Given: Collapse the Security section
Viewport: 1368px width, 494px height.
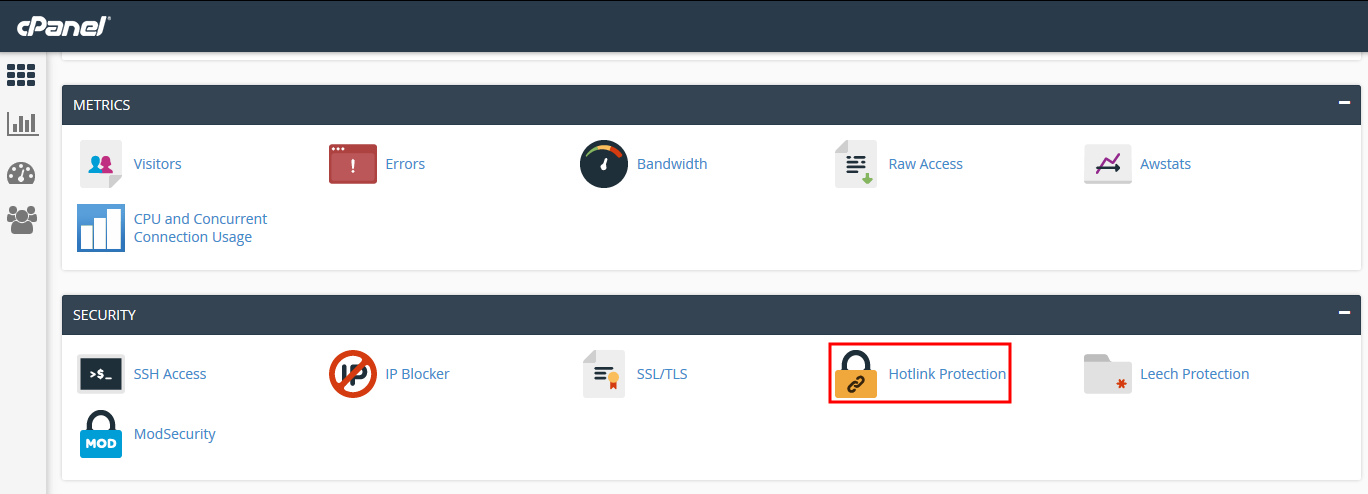Looking at the screenshot, I should (1345, 314).
